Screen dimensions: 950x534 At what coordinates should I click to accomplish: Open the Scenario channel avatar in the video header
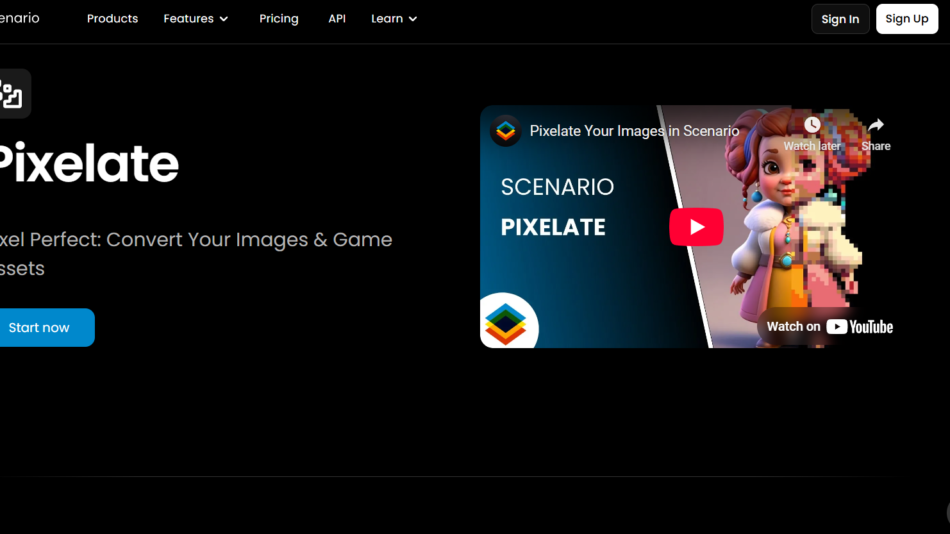pyautogui.click(x=506, y=130)
